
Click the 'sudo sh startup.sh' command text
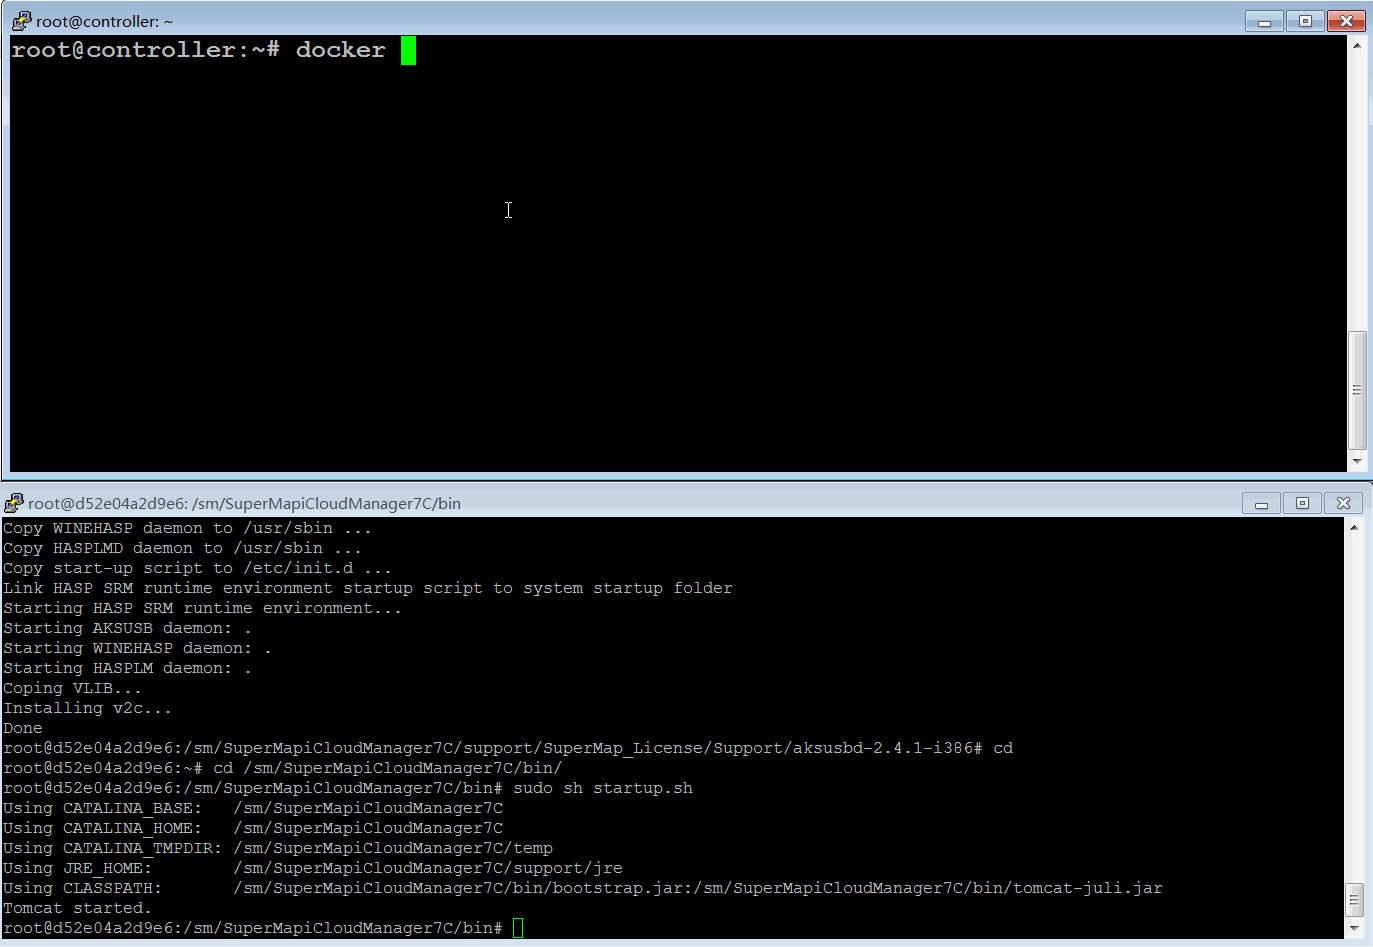(x=603, y=788)
